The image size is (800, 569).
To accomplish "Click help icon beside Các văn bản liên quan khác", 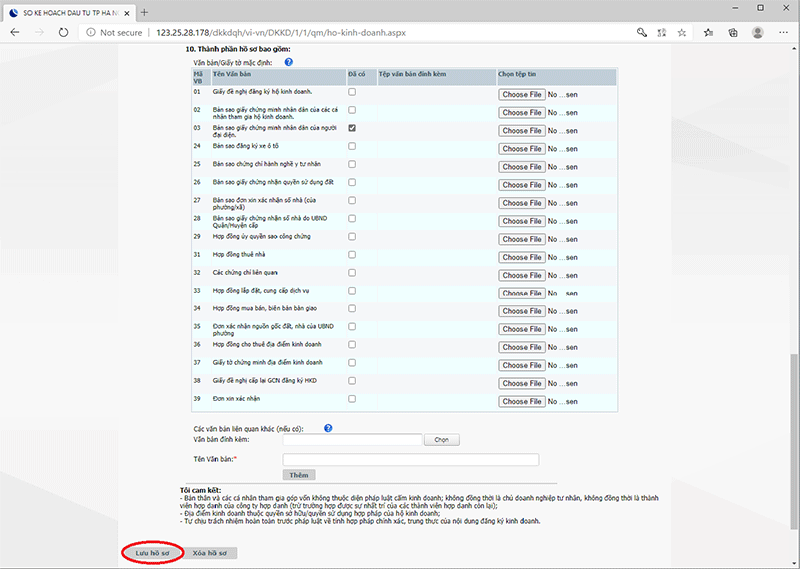I will 328,428.
